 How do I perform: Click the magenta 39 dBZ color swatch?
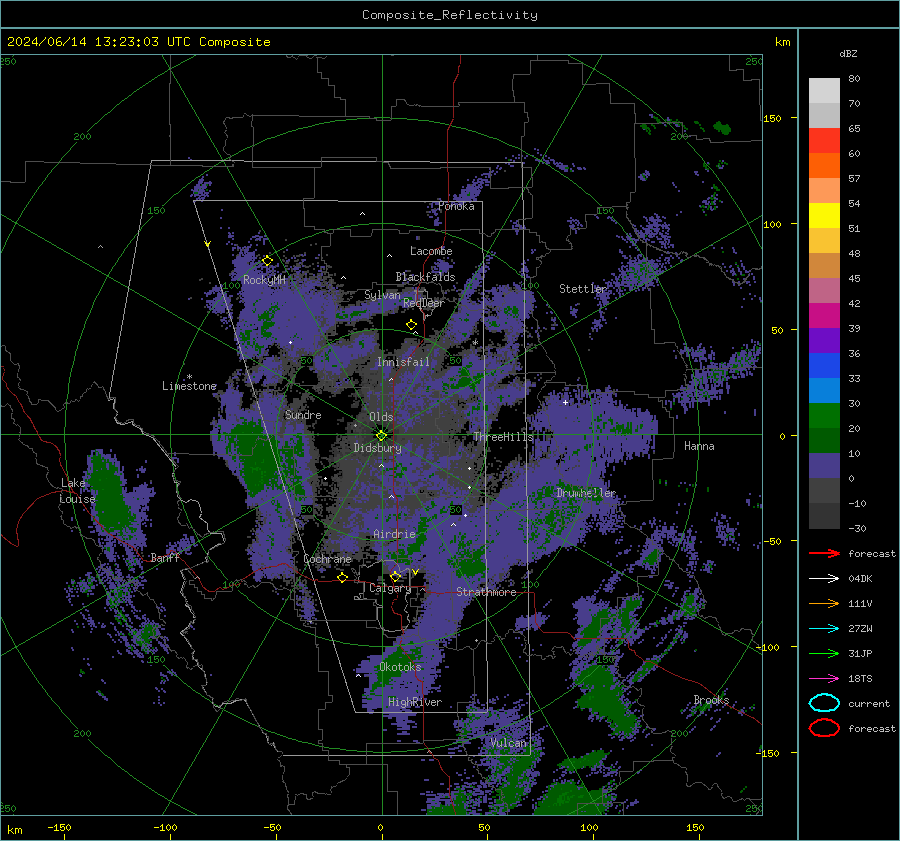point(824,316)
